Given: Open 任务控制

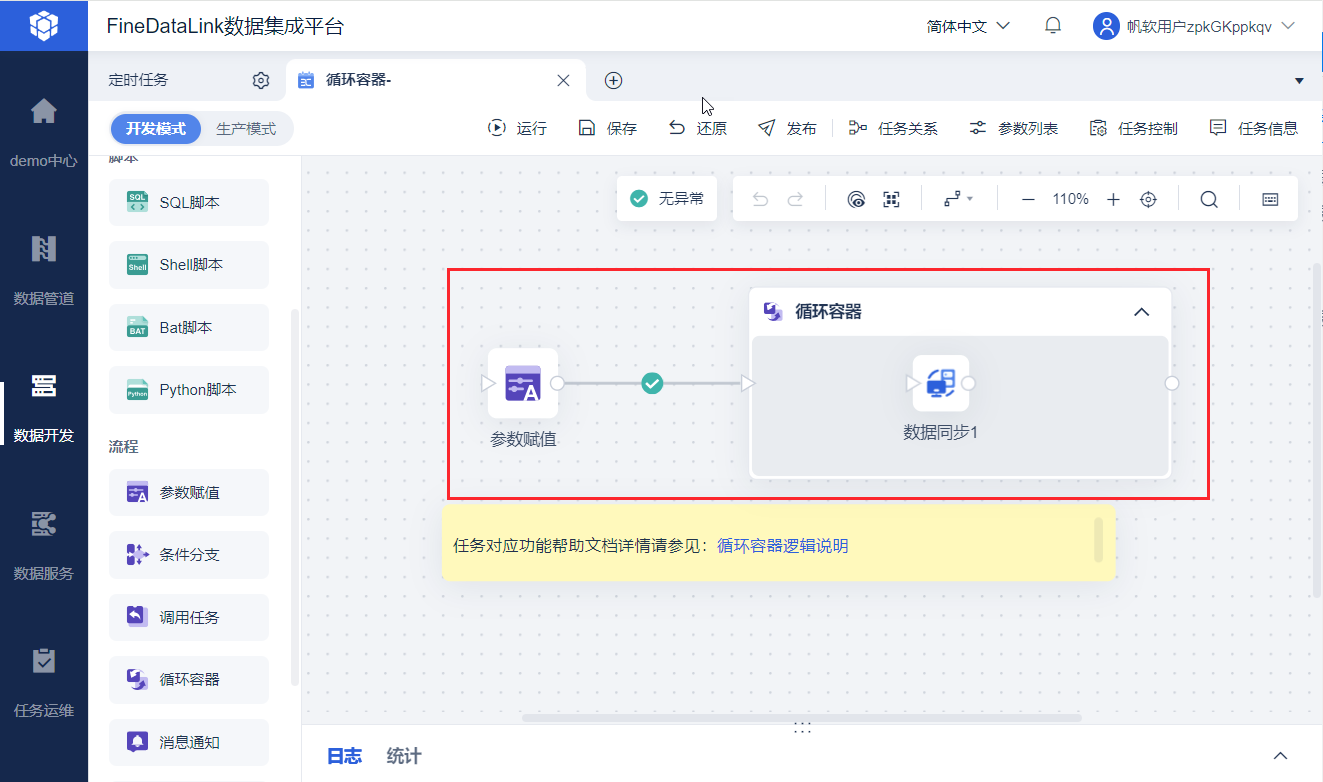Looking at the screenshot, I should pyautogui.click(x=1133, y=128).
